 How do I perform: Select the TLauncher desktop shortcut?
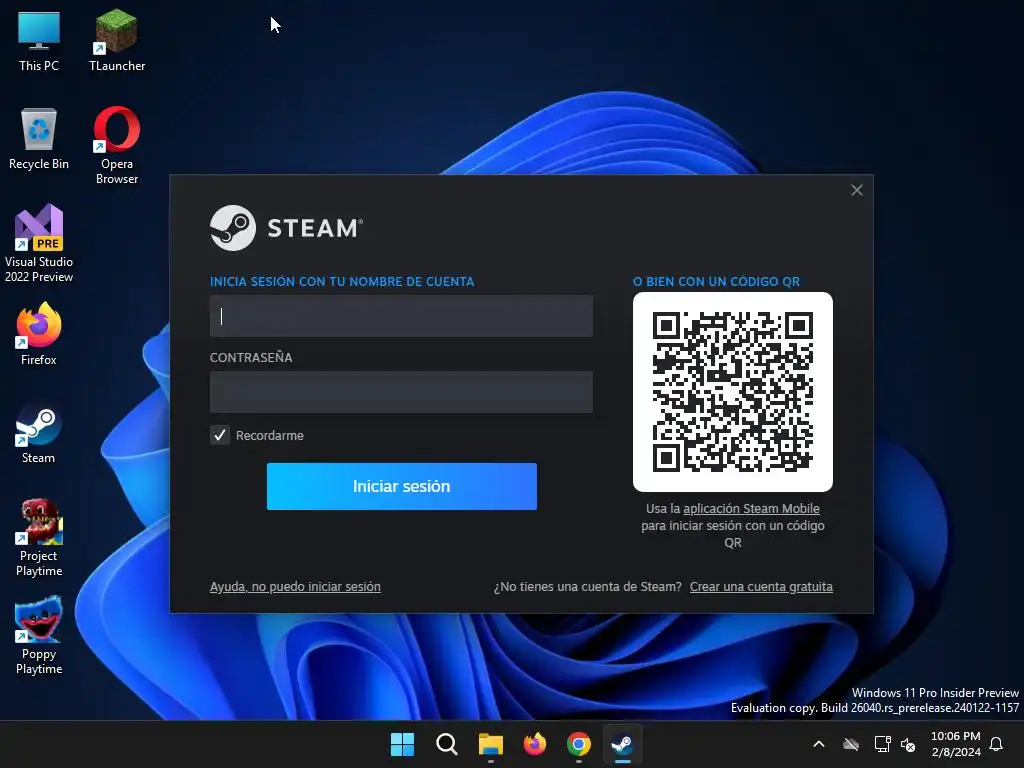pos(117,40)
